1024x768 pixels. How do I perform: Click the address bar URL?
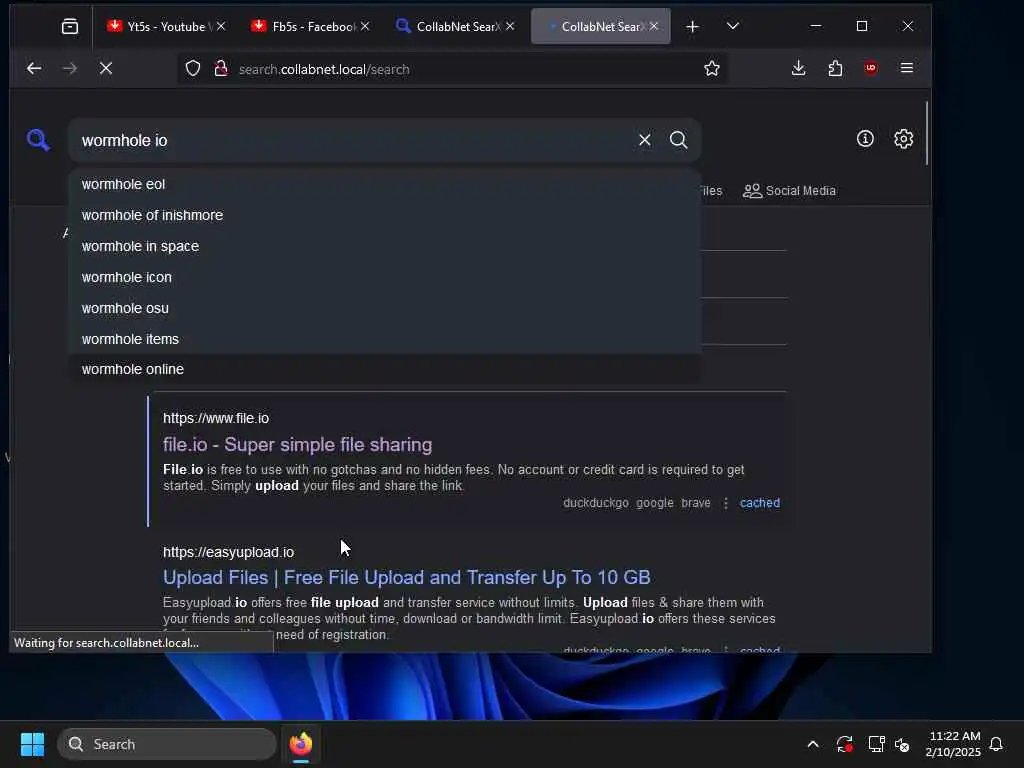(324, 69)
